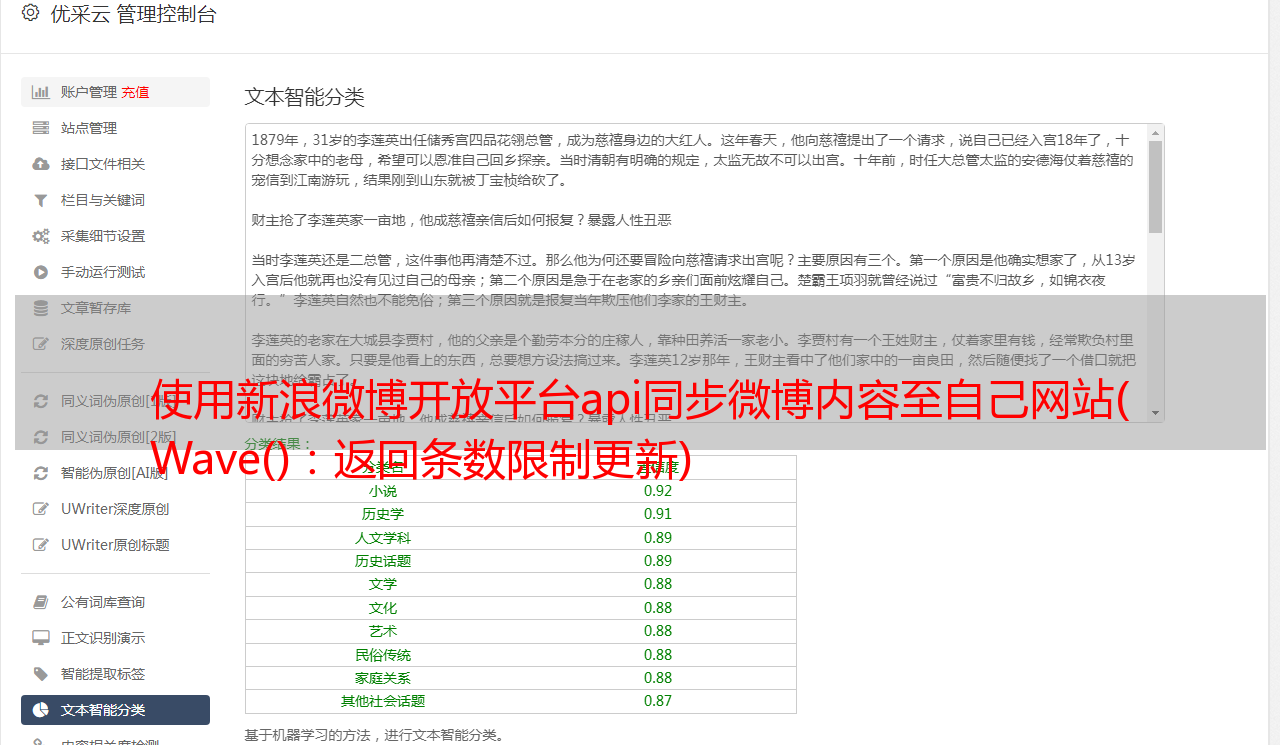Image resolution: width=1280 pixels, height=745 pixels.
Task: Click the 民俗传统 category cell
Action: [x=383, y=655]
